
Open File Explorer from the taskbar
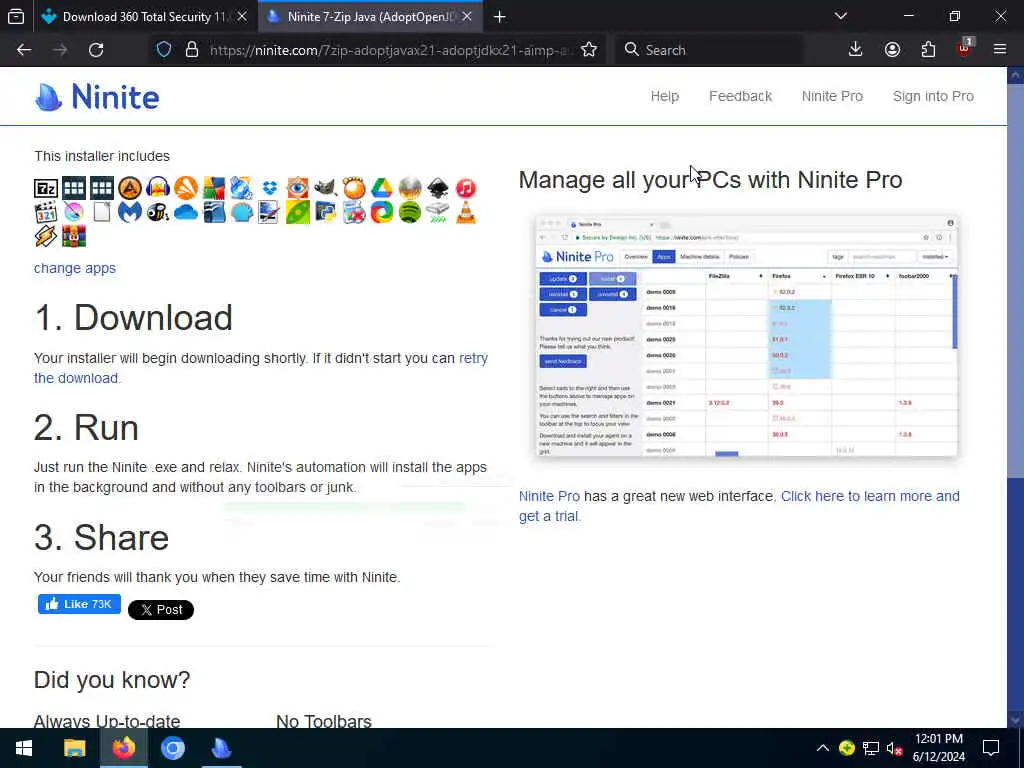pos(74,748)
